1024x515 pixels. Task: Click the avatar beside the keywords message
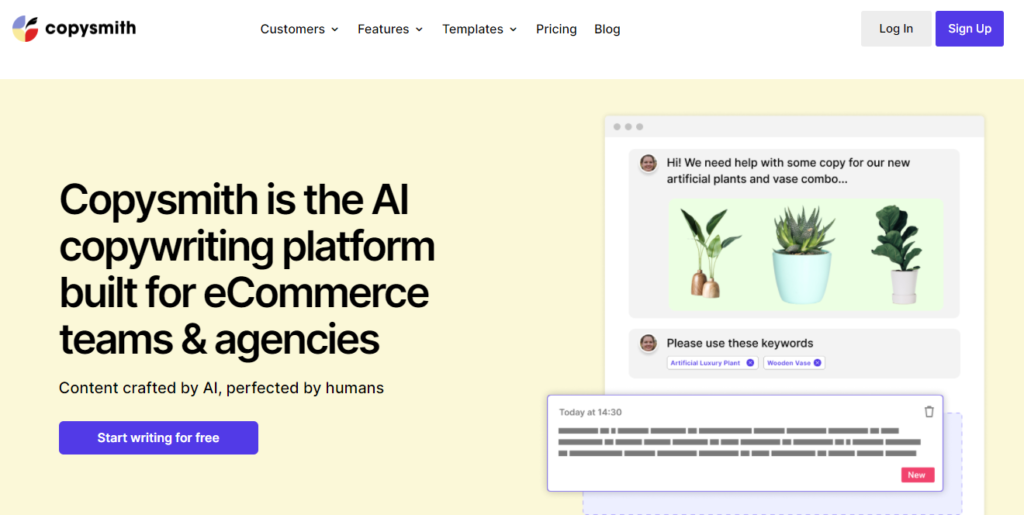point(648,343)
